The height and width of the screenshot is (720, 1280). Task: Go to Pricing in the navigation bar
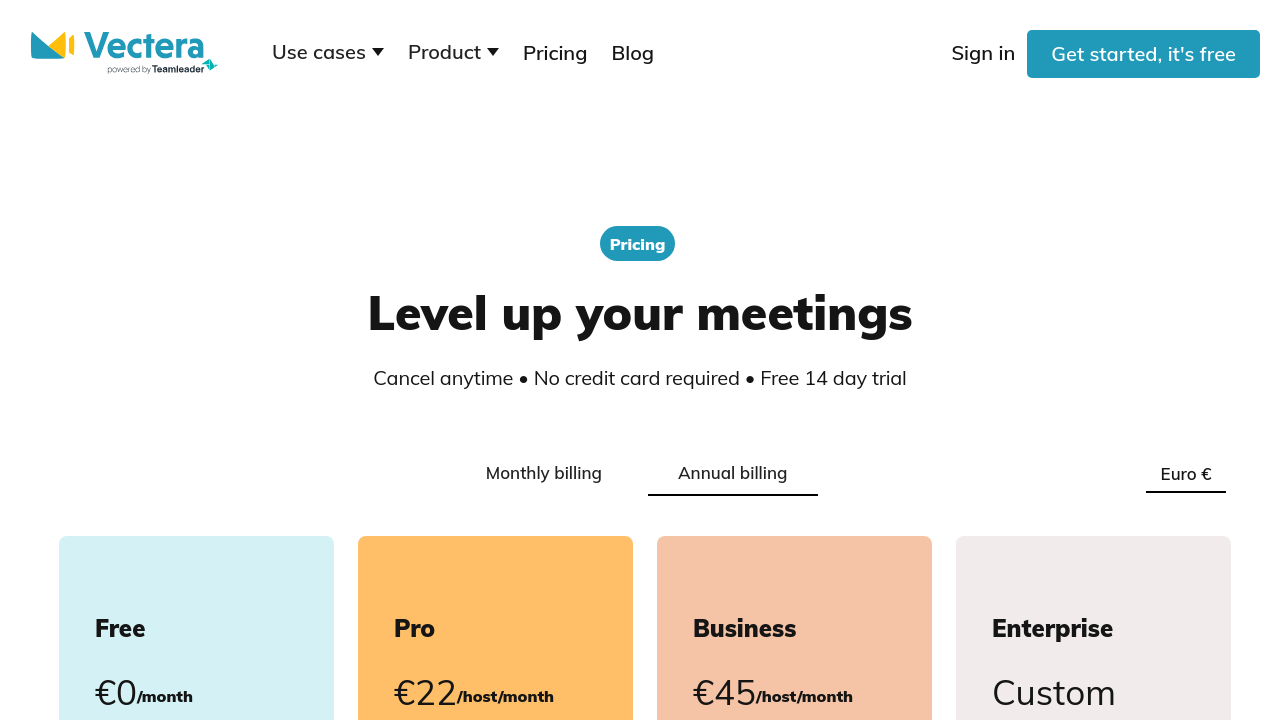555,53
